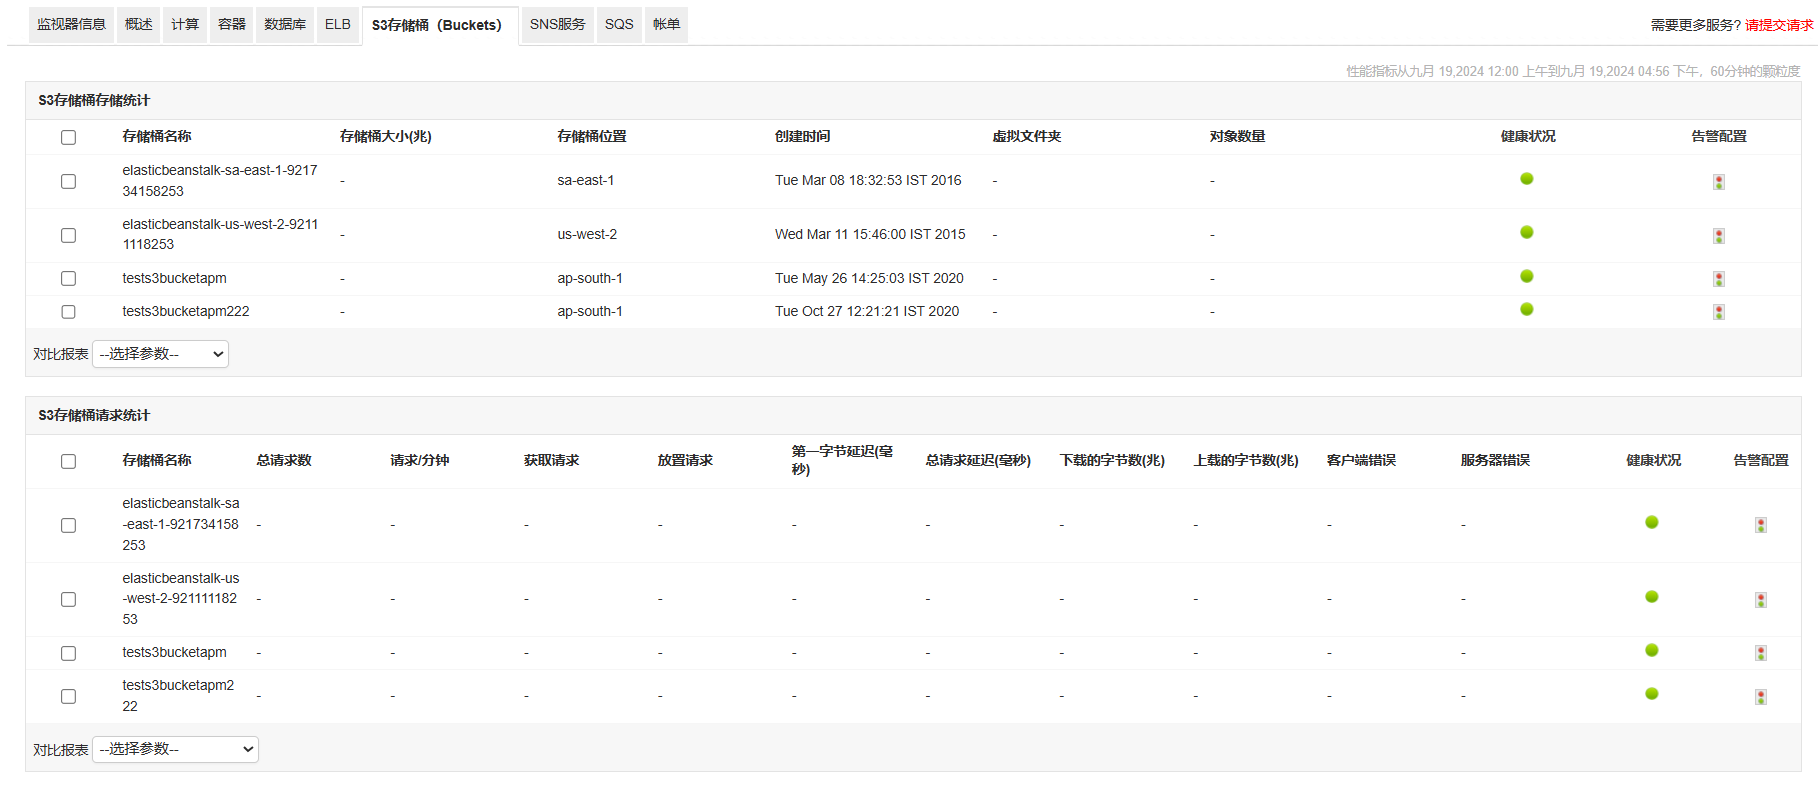The height and width of the screenshot is (787, 1820).
Task: Click 创建时间 column header
Action: point(802,136)
